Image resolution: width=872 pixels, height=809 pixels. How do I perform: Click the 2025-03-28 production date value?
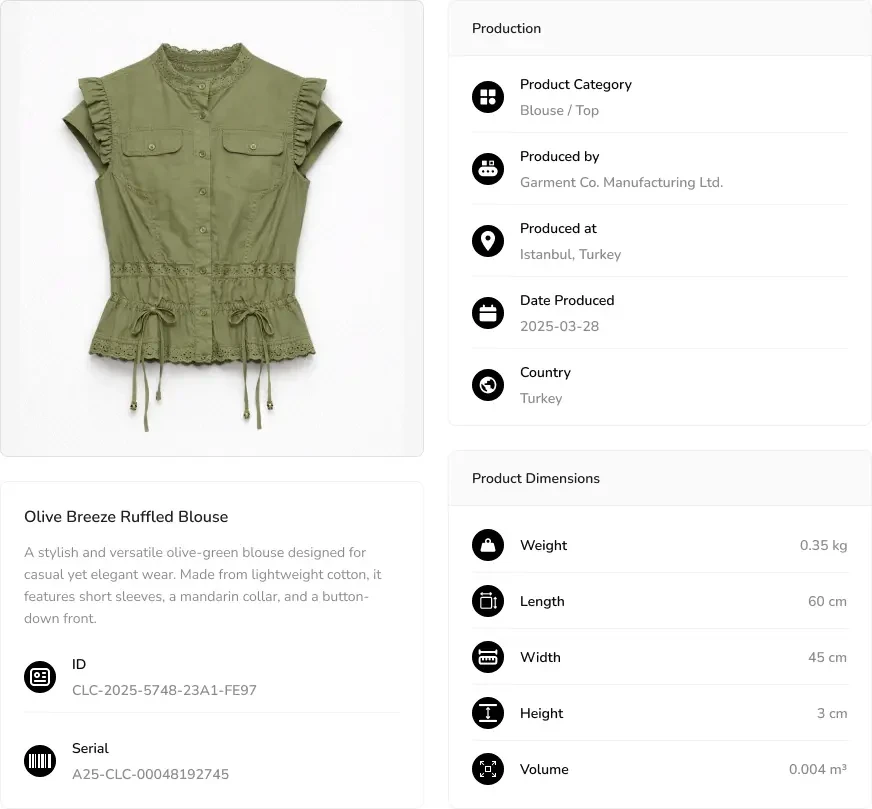tap(559, 326)
